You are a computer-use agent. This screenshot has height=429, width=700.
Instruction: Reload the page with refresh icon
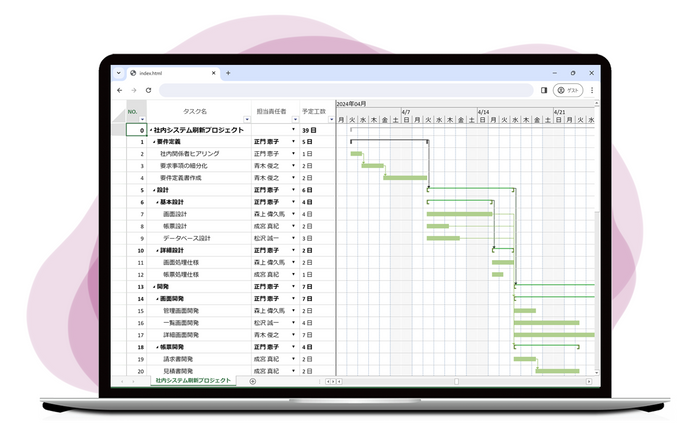(149, 90)
